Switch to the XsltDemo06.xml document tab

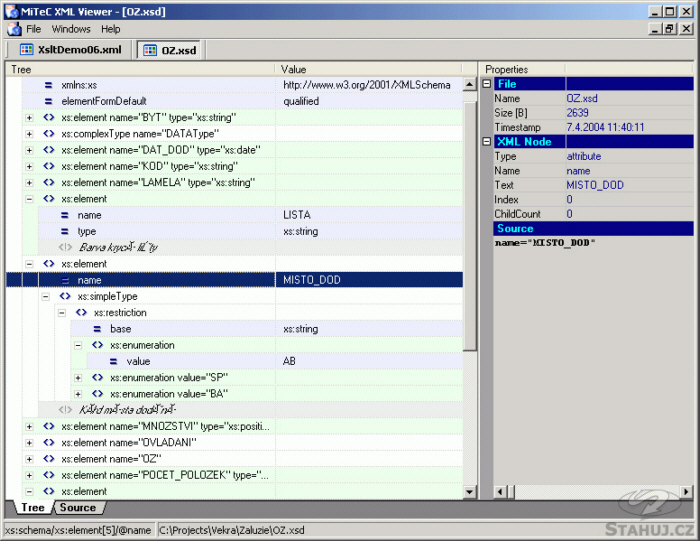click(x=71, y=50)
